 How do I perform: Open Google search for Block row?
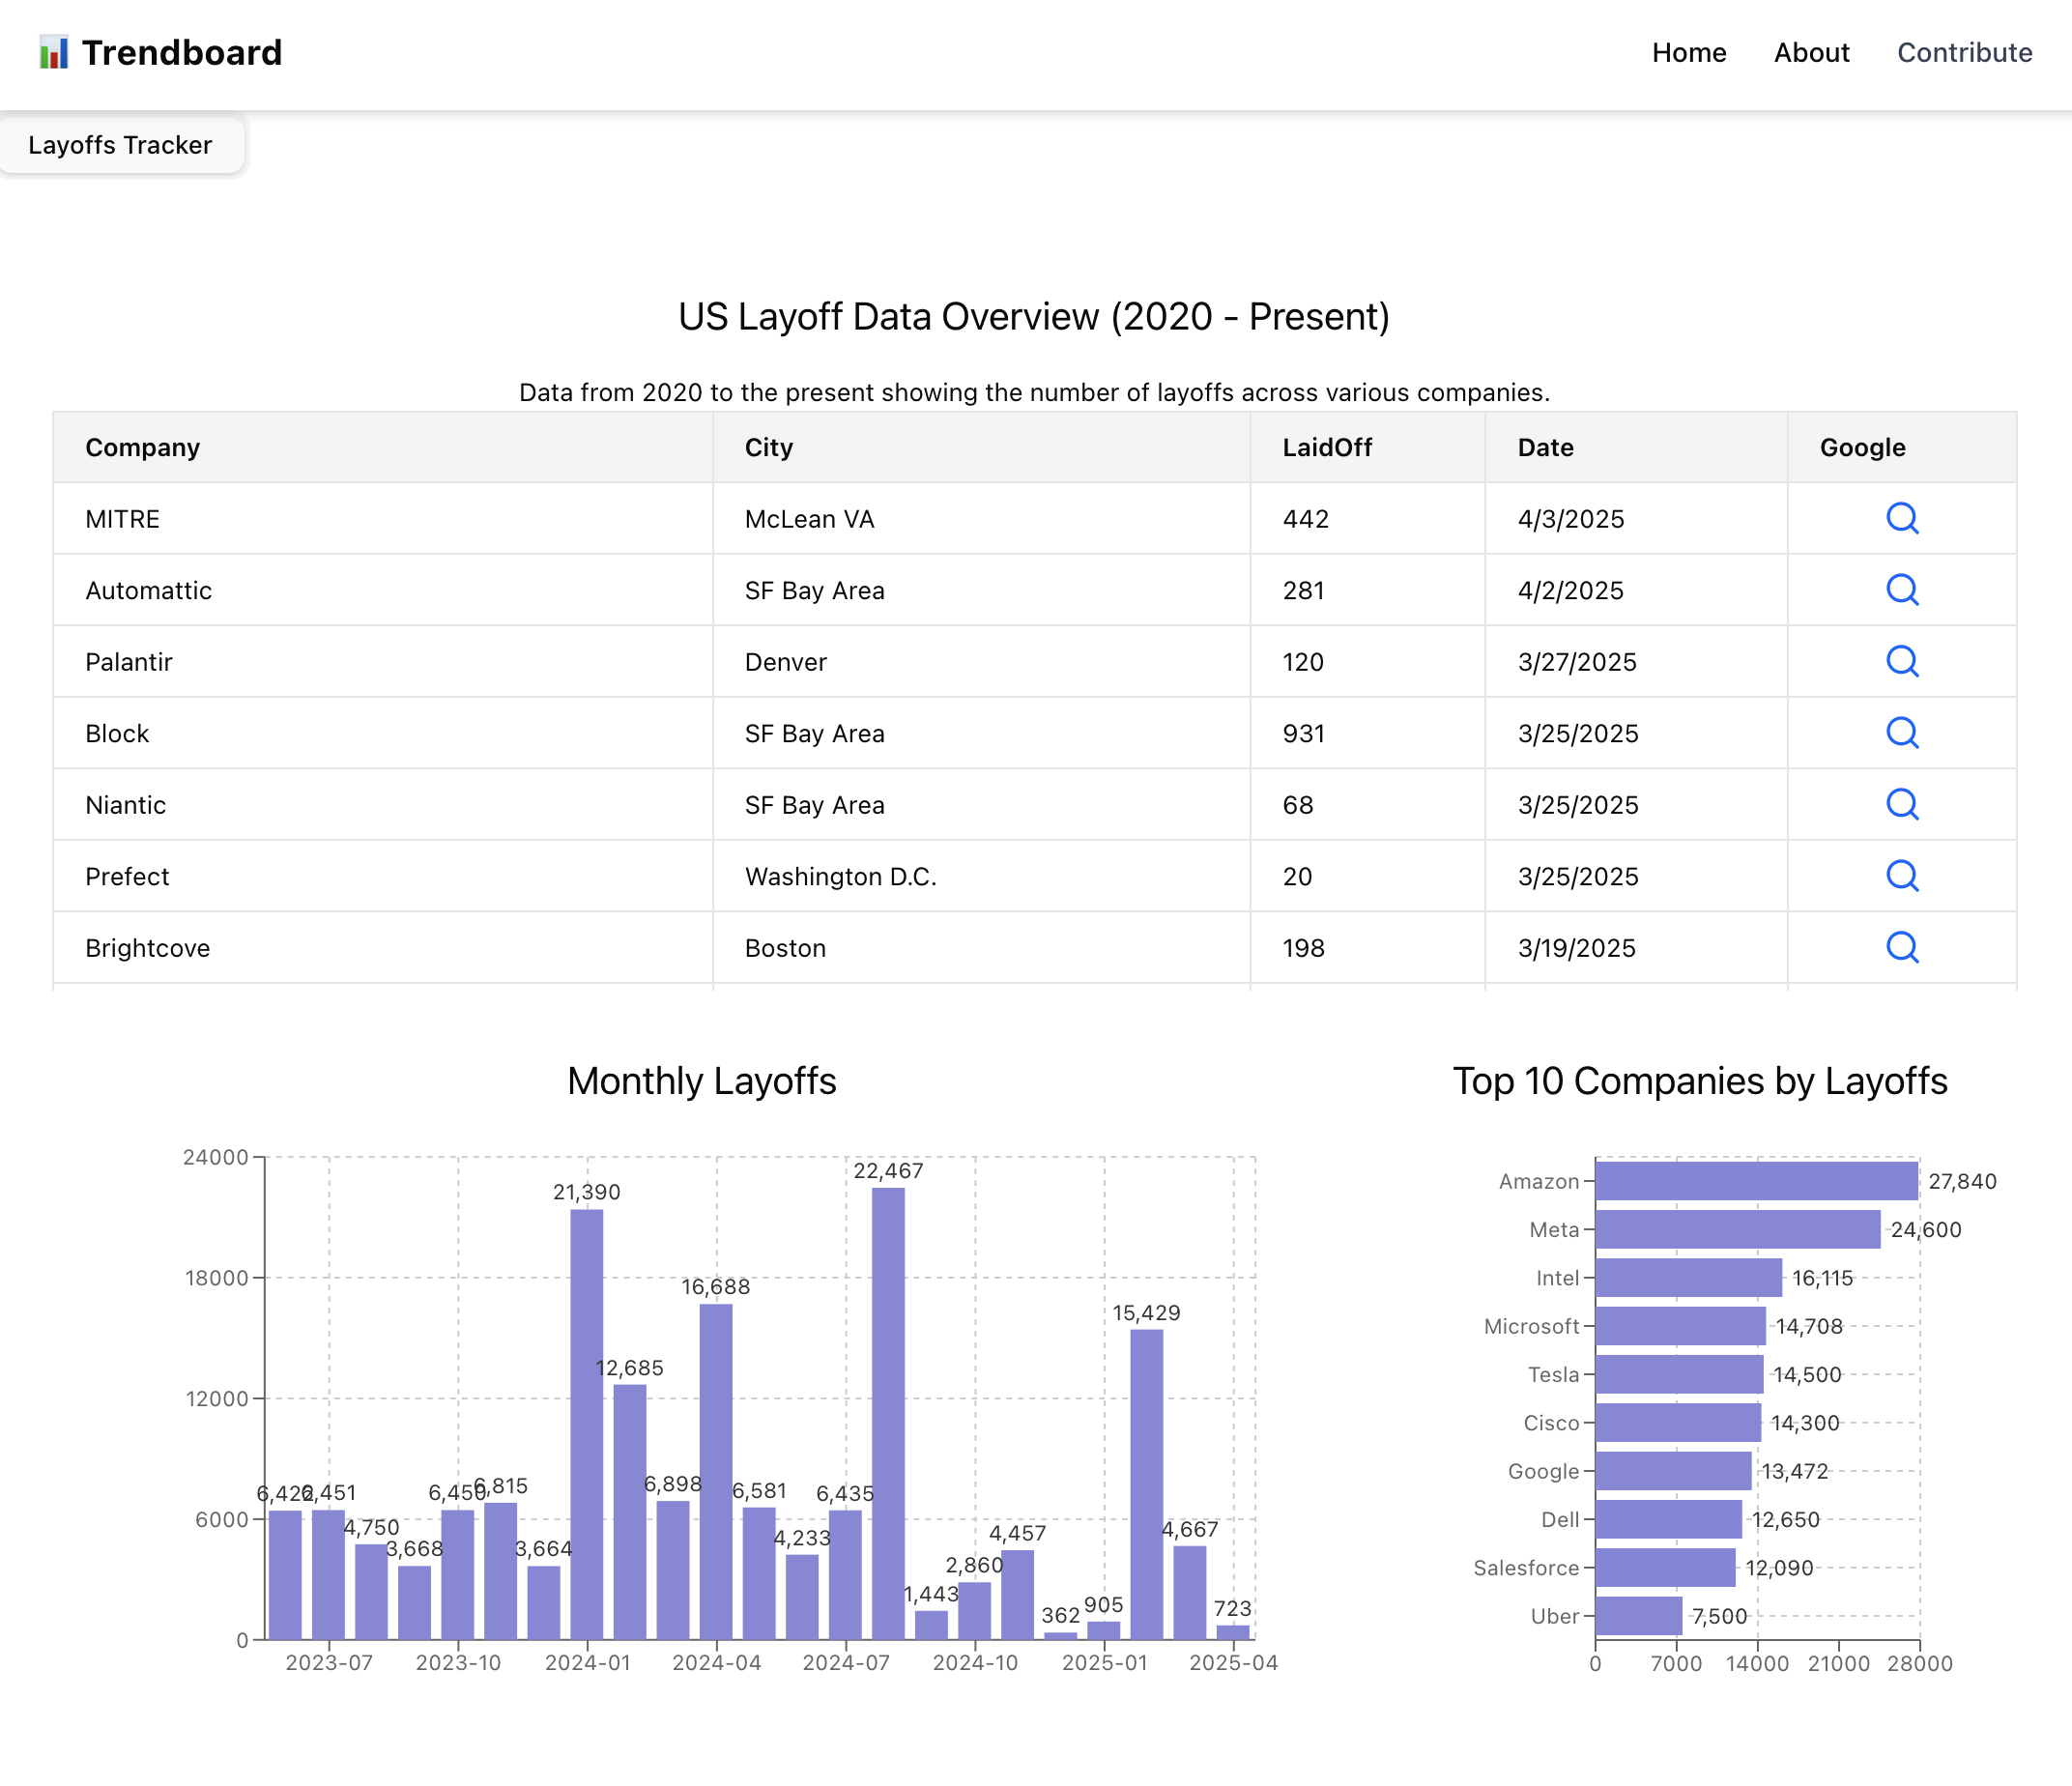[1902, 733]
